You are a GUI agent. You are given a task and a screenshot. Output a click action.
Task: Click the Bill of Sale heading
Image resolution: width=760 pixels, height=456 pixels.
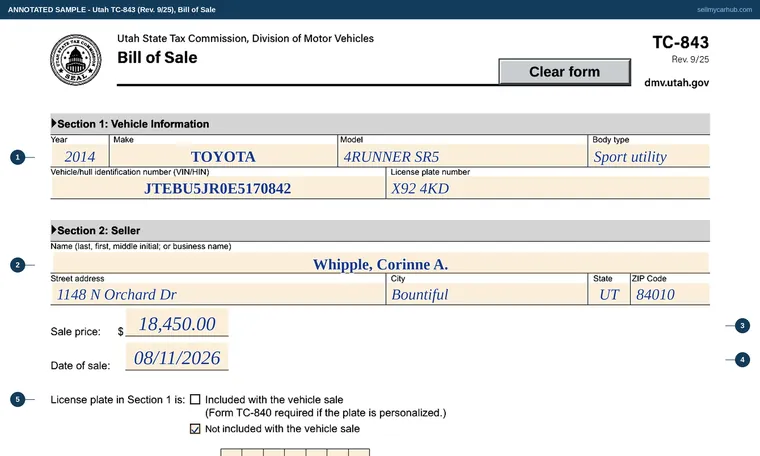(158, 57)
